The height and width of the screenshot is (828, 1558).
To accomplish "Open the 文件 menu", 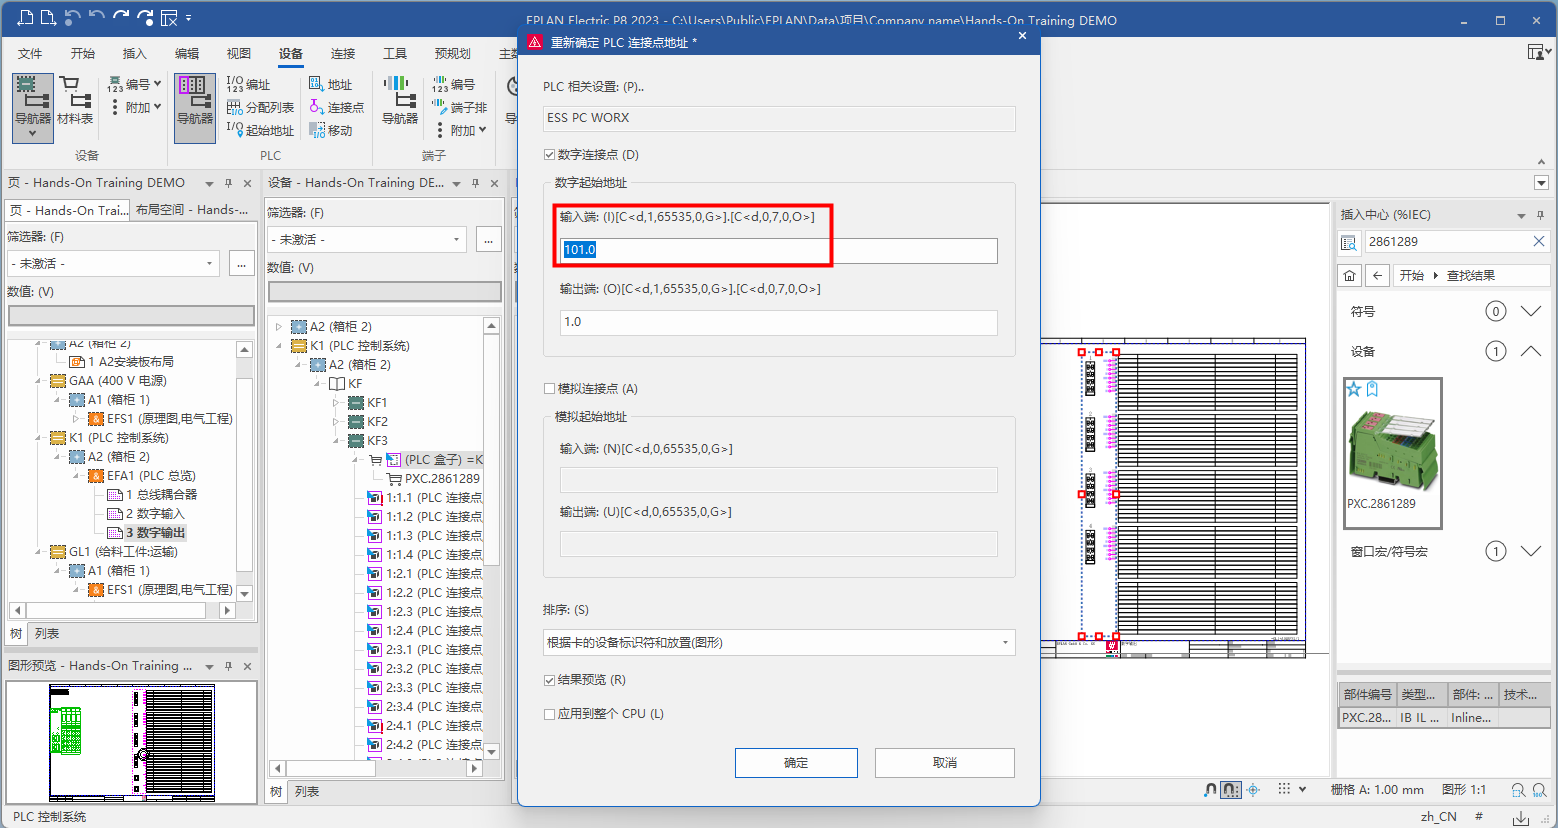I will tap(30, 53).
